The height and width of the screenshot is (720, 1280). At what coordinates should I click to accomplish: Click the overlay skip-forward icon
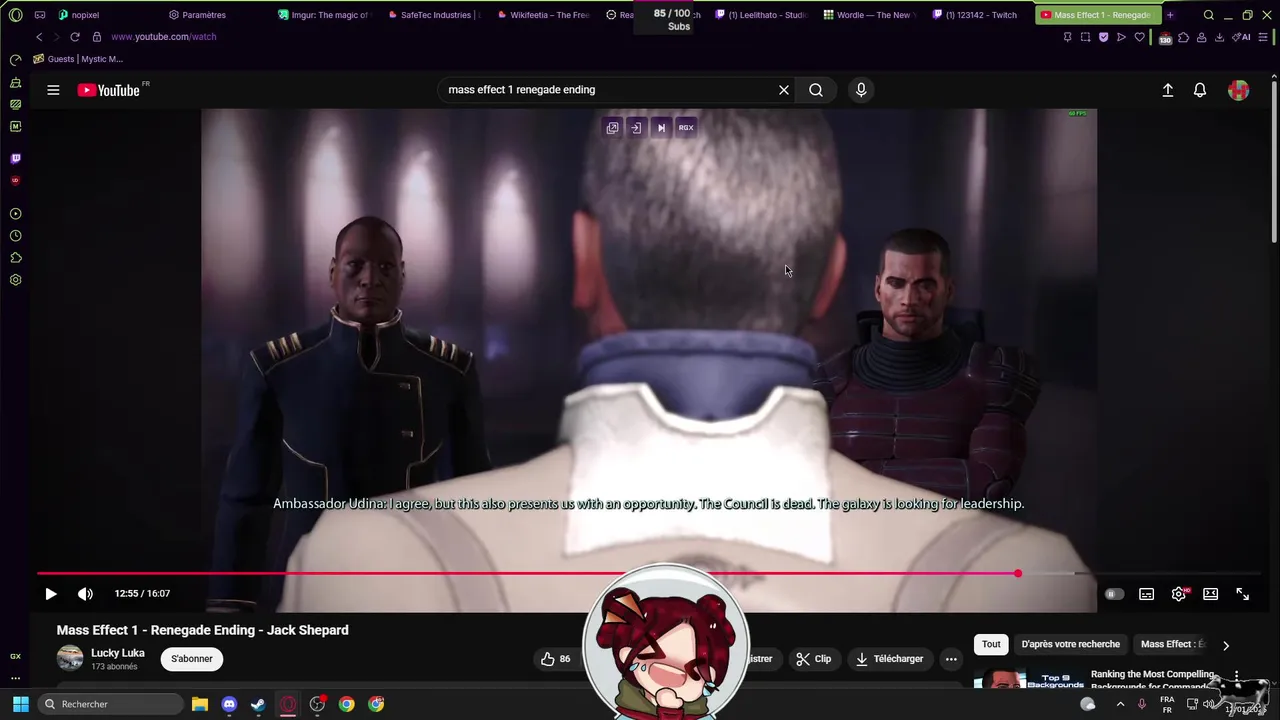661,128
